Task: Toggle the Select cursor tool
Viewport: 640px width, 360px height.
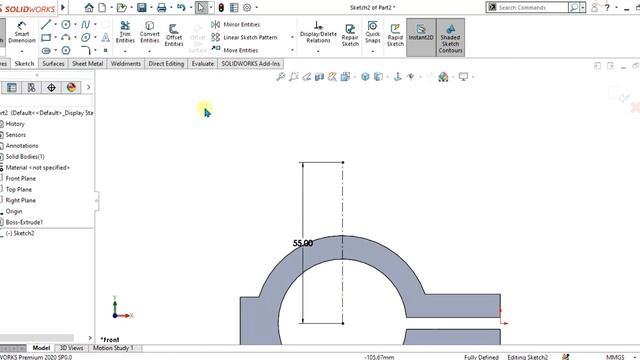Action: [x=201, y=7]
